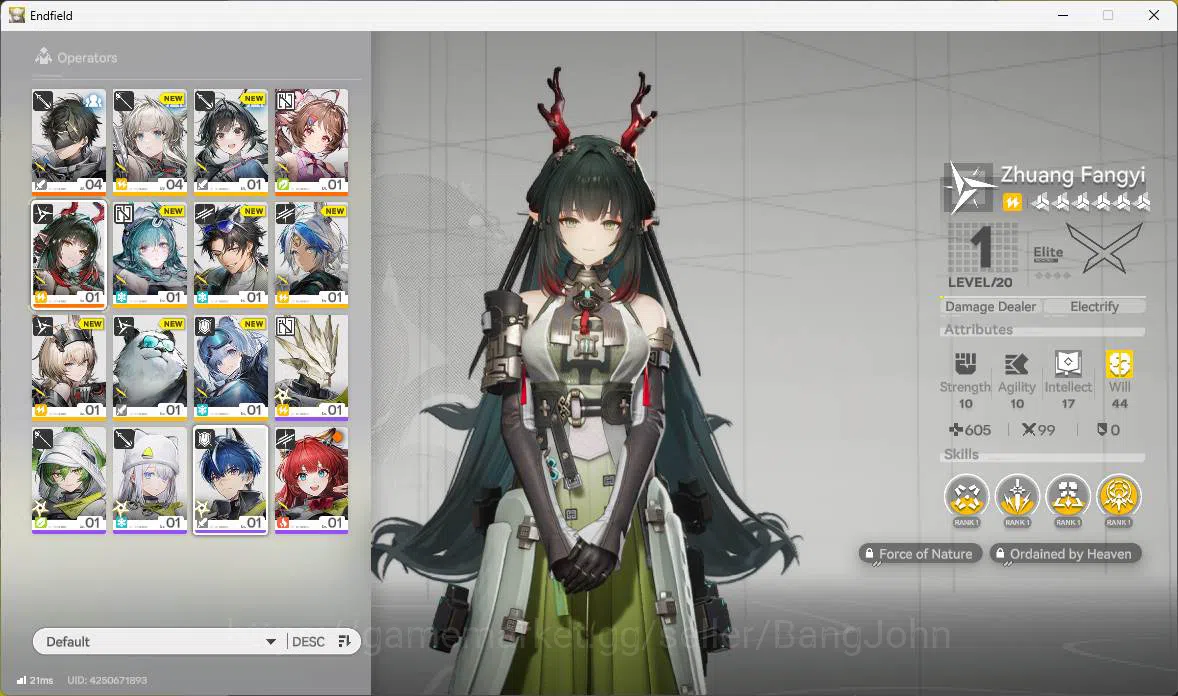The image size is (1178, 696).
Task: Click the Strength fist icon
Action: pos(965,365)
